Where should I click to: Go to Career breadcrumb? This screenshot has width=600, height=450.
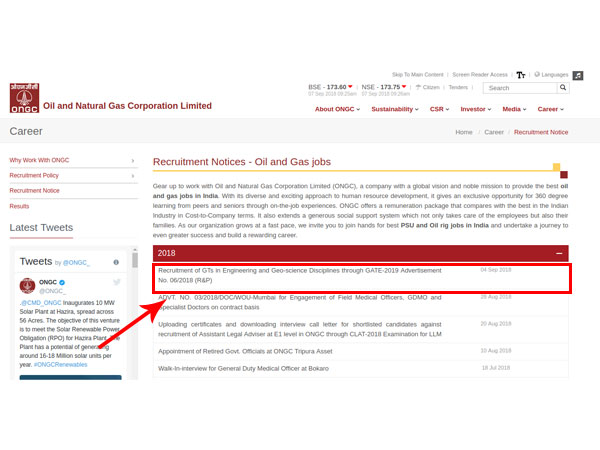point(494,132)
